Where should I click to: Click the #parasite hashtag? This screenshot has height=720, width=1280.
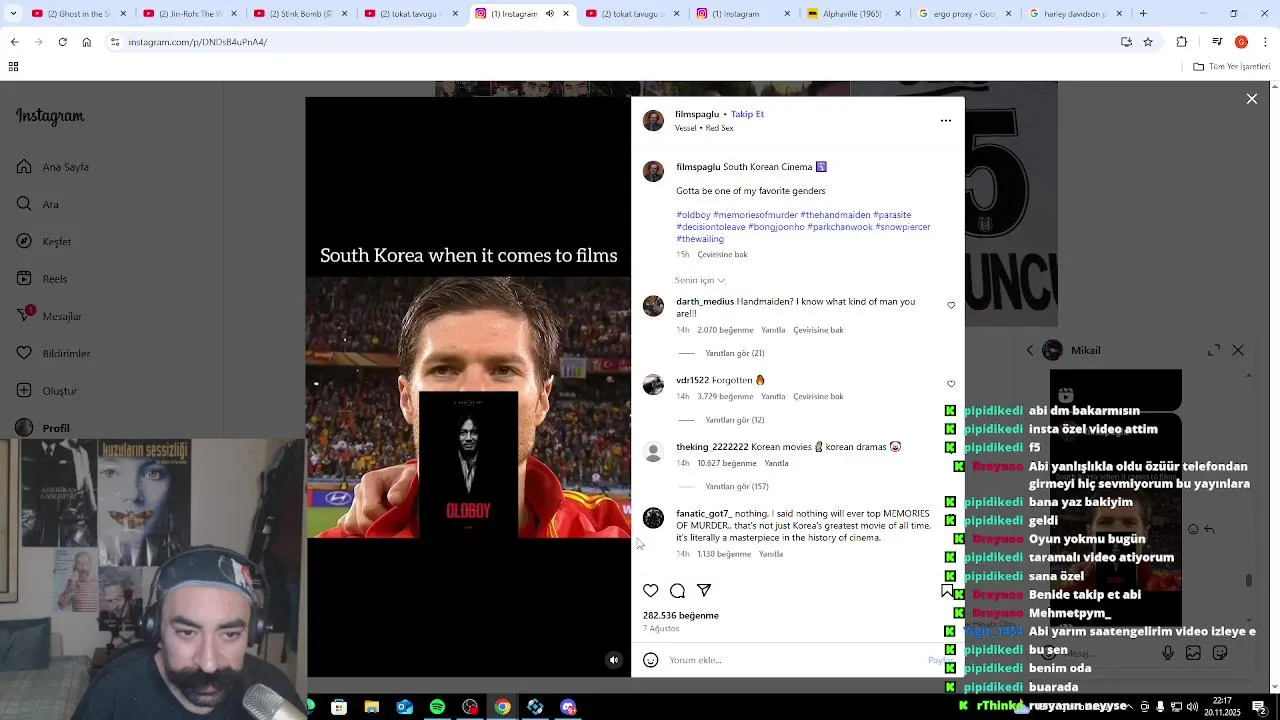tap(892, 215)
